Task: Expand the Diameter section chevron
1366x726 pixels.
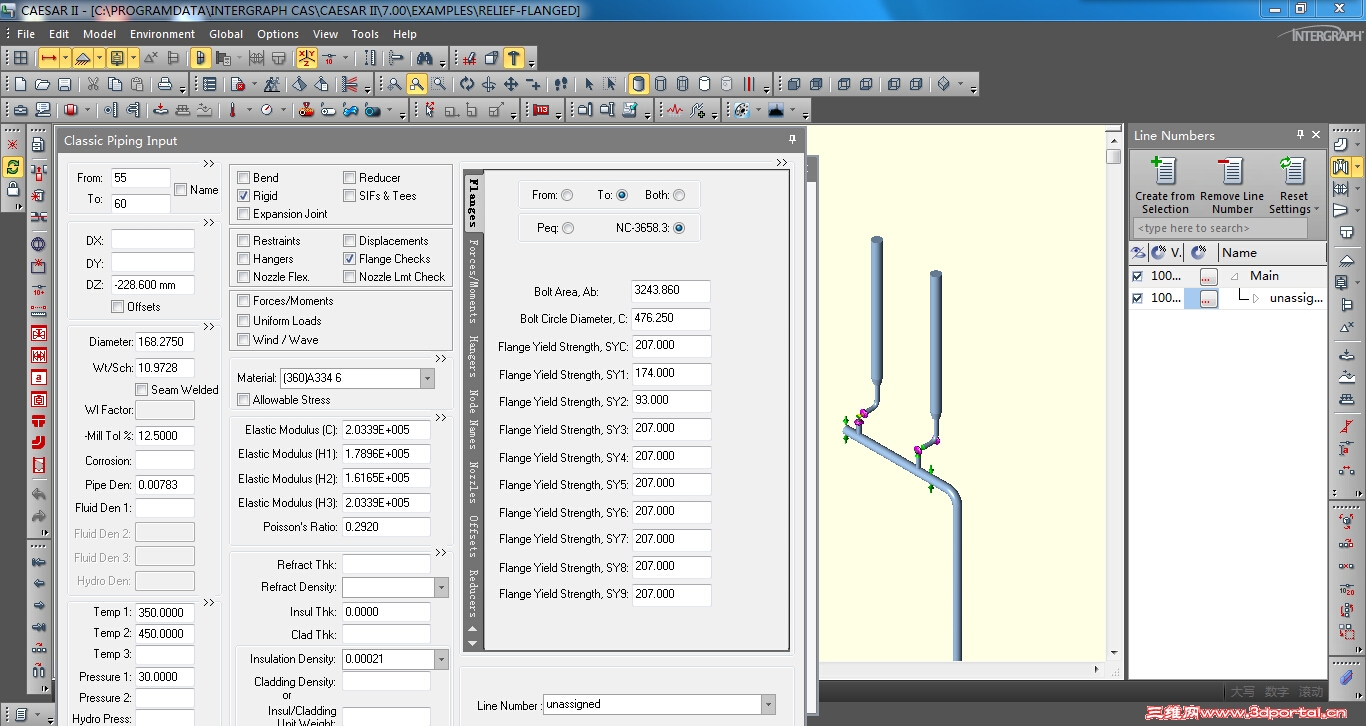Action: point(209,326)
